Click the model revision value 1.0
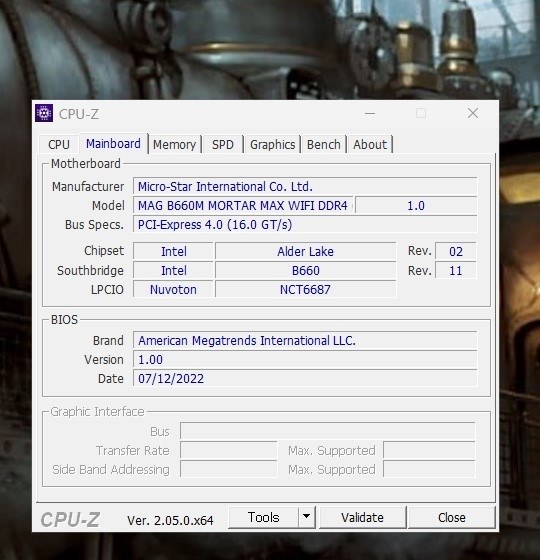 coord(416,206)
